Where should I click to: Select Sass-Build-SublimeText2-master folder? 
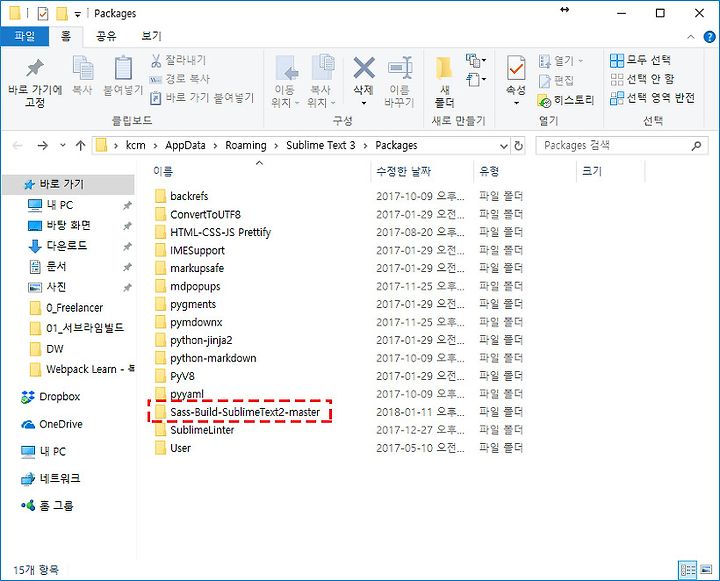pyautogui.click(x=244, y=412)
